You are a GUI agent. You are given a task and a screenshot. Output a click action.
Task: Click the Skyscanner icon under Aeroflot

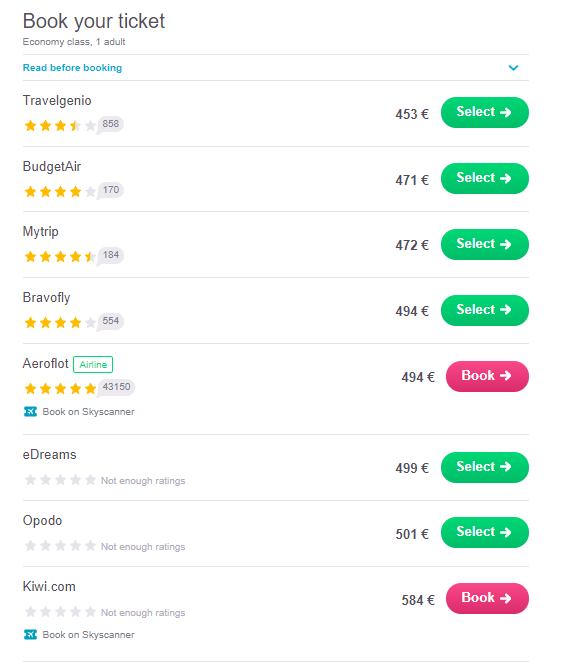click(x=30, y=412)
